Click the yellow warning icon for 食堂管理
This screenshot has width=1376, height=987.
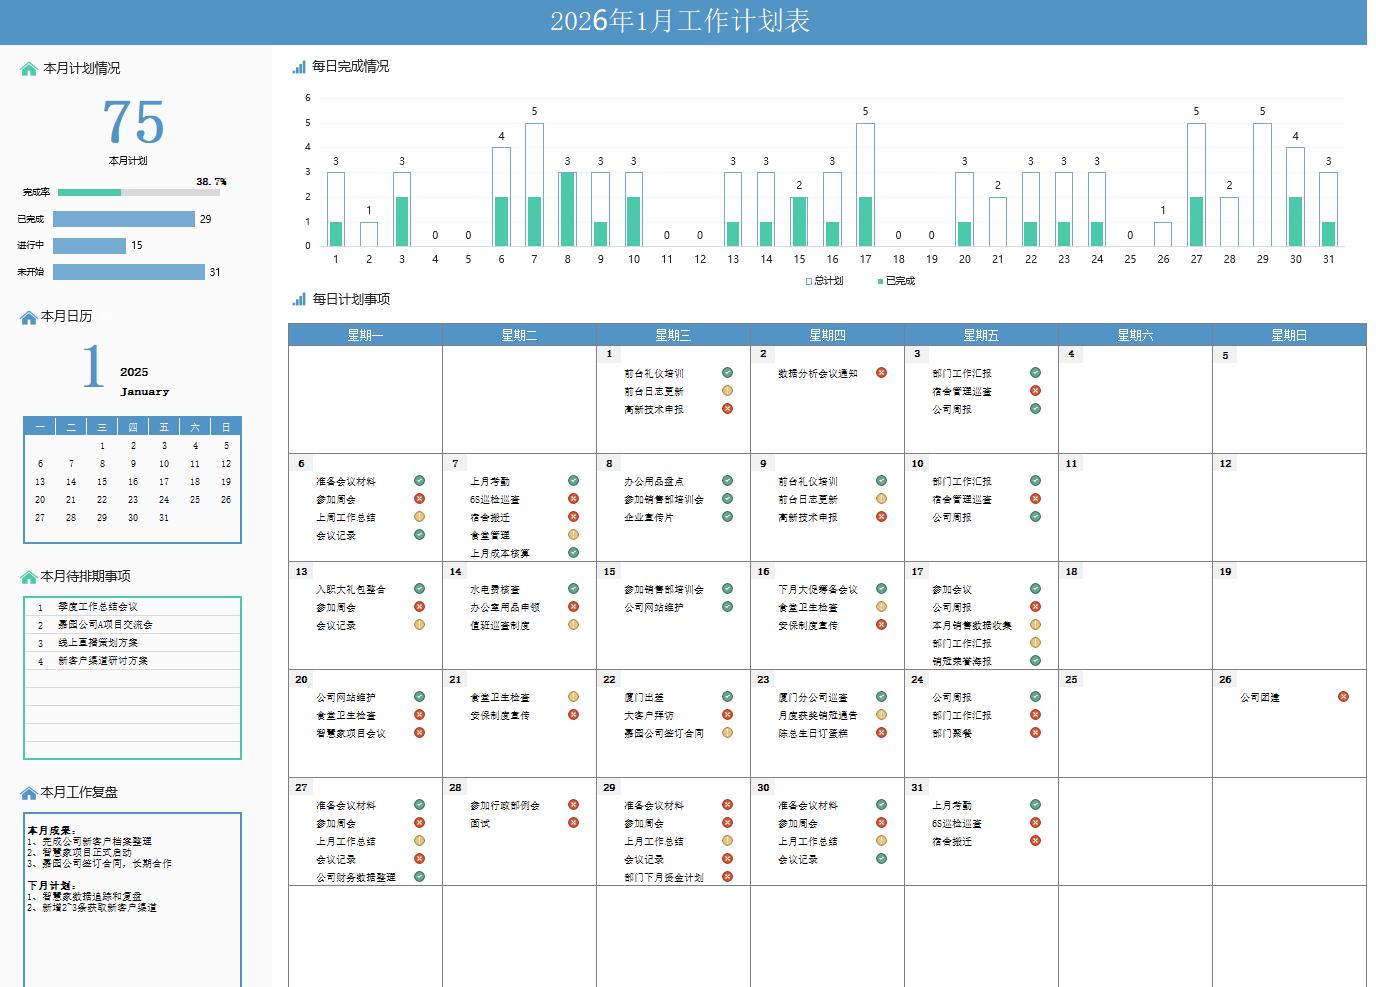(x=573, y=535)
